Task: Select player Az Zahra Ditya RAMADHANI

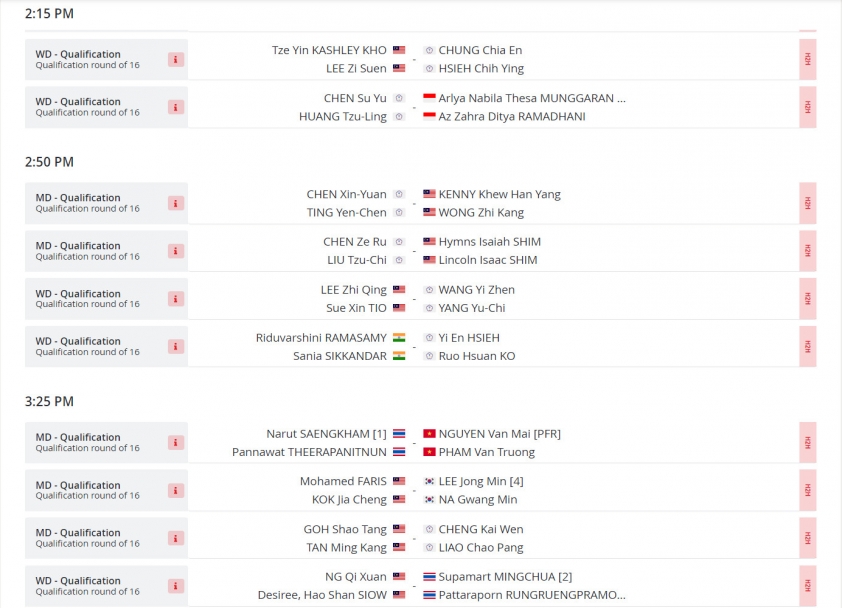Action: coord(512,117)
